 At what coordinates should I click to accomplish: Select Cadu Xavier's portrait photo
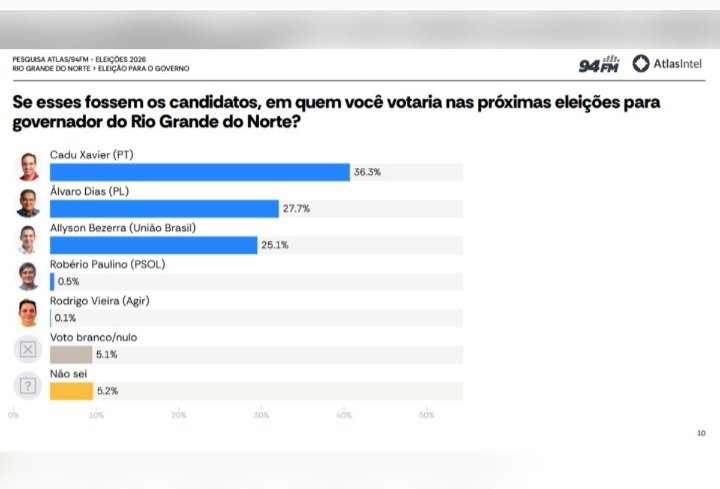tap(28, 167)
